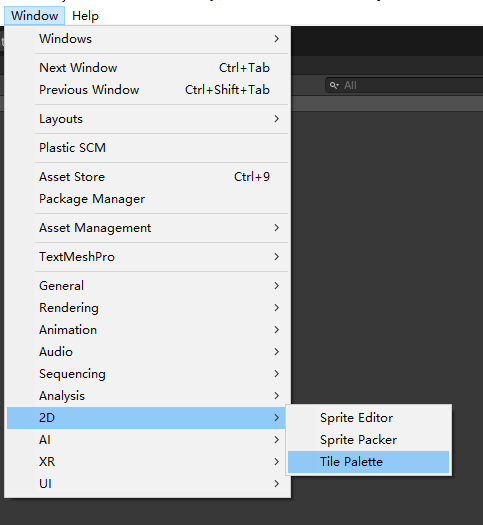Open the Asset Store entry
Image resolution: width=483 pixels, height=525 pixels.
pos(146,177)
